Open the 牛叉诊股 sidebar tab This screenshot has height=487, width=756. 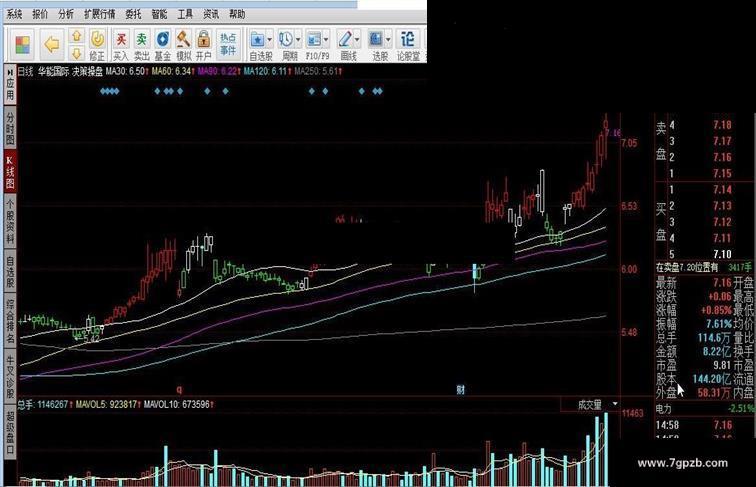point(10,377)
